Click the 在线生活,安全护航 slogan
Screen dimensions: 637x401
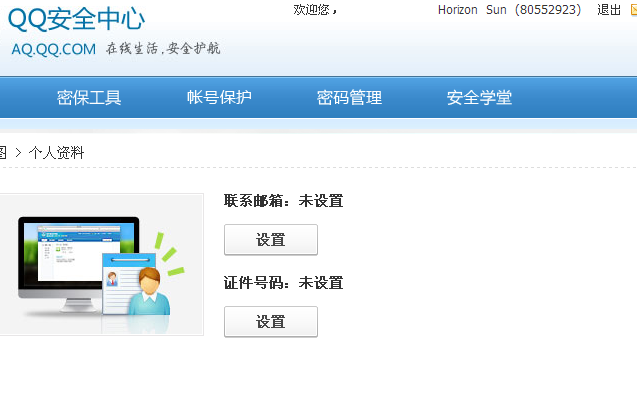(x=163, y=49)
